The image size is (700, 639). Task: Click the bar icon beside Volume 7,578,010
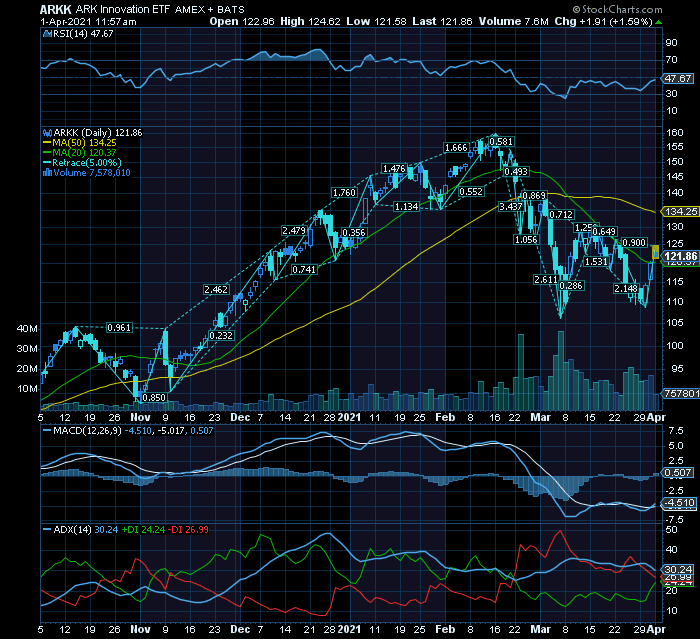(x=47, y=173)
